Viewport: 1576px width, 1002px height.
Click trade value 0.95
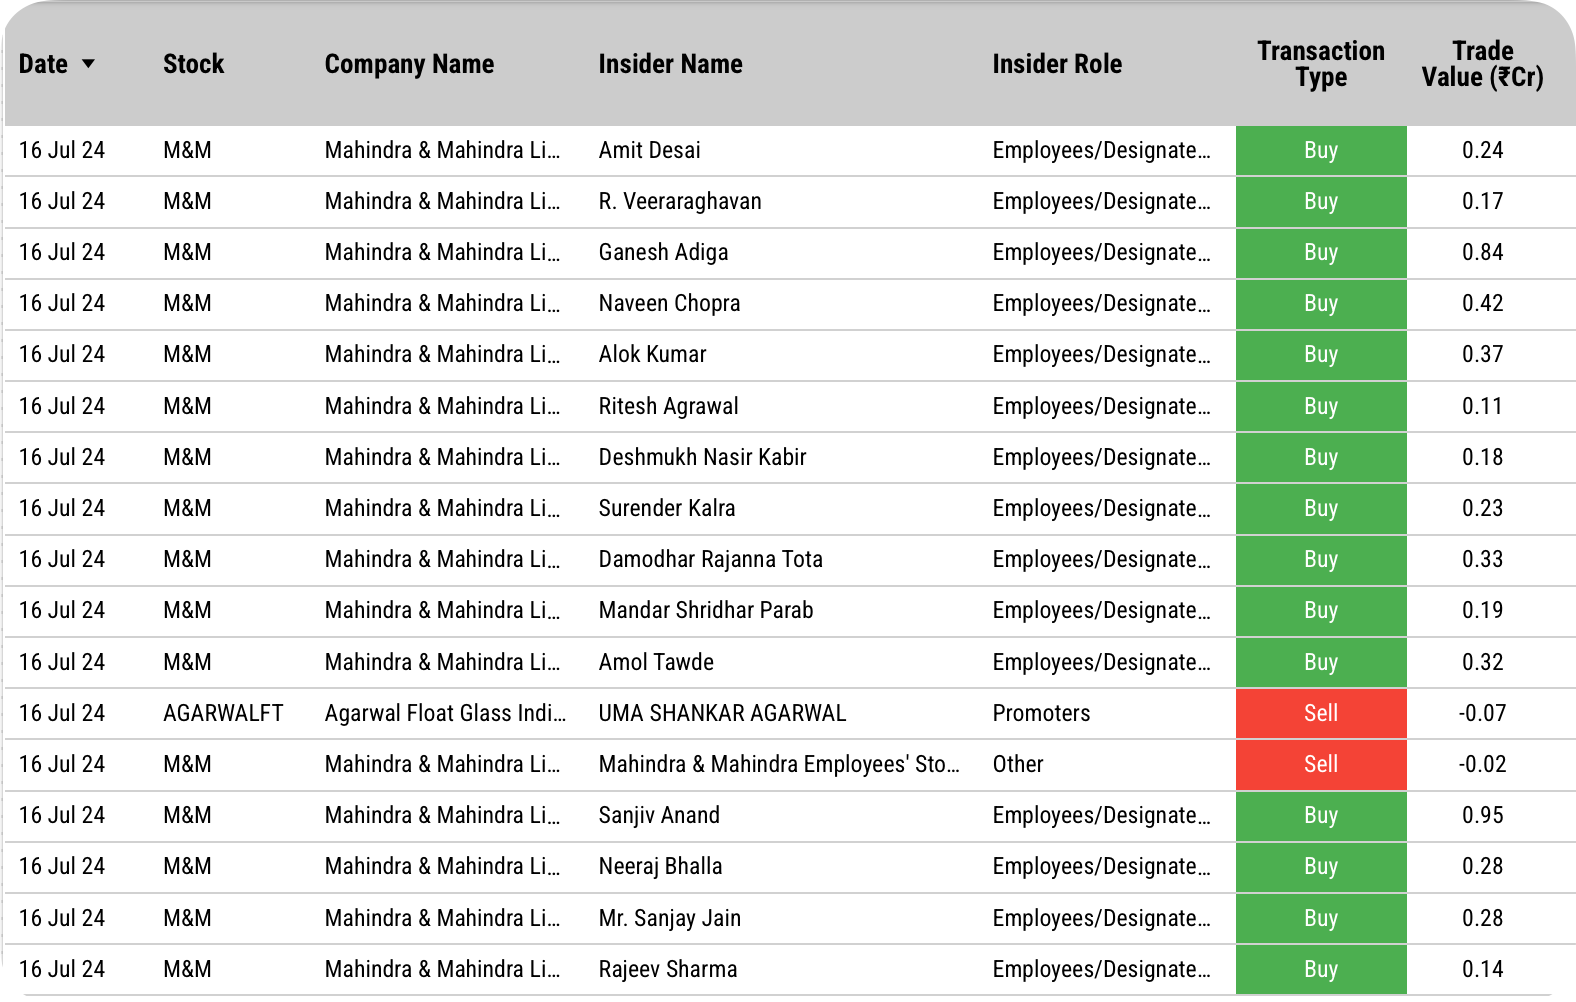click(1482, 815)
